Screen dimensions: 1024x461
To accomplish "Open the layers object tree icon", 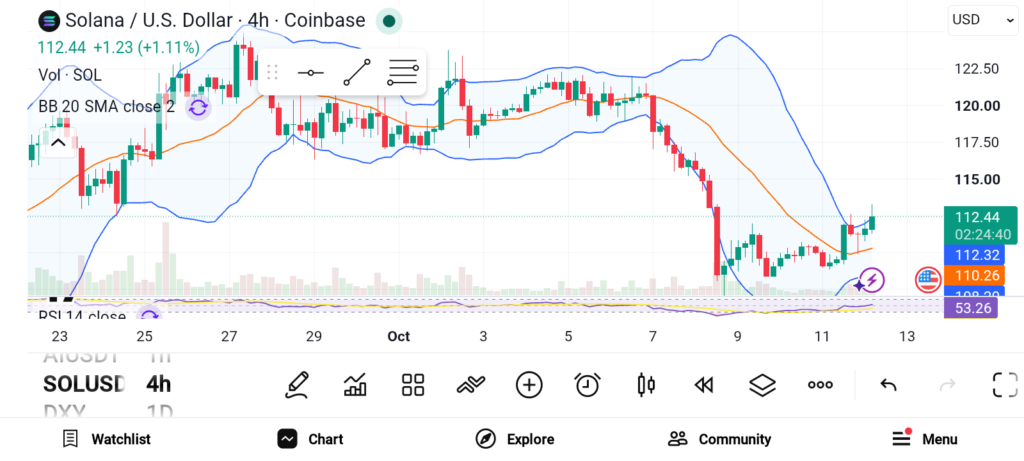I will pos(762,385).
